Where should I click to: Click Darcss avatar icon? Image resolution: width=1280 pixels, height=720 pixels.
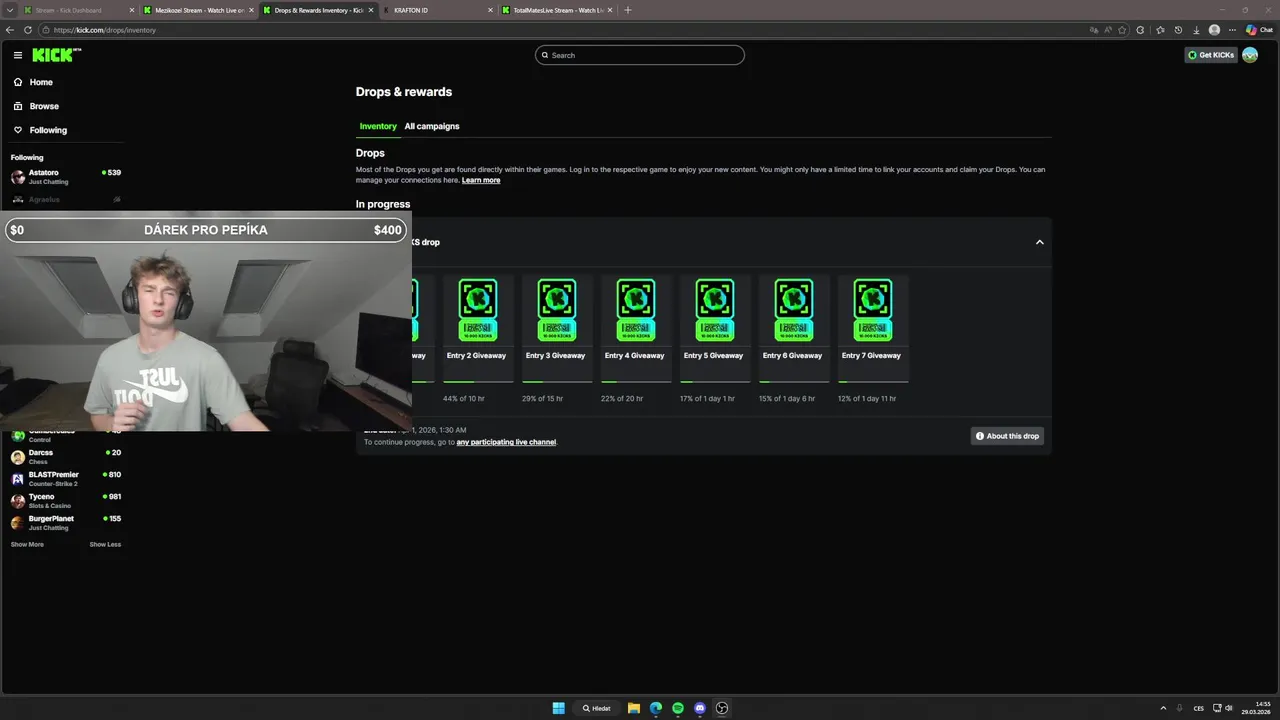pyautogui.click(x=18, y=457)
